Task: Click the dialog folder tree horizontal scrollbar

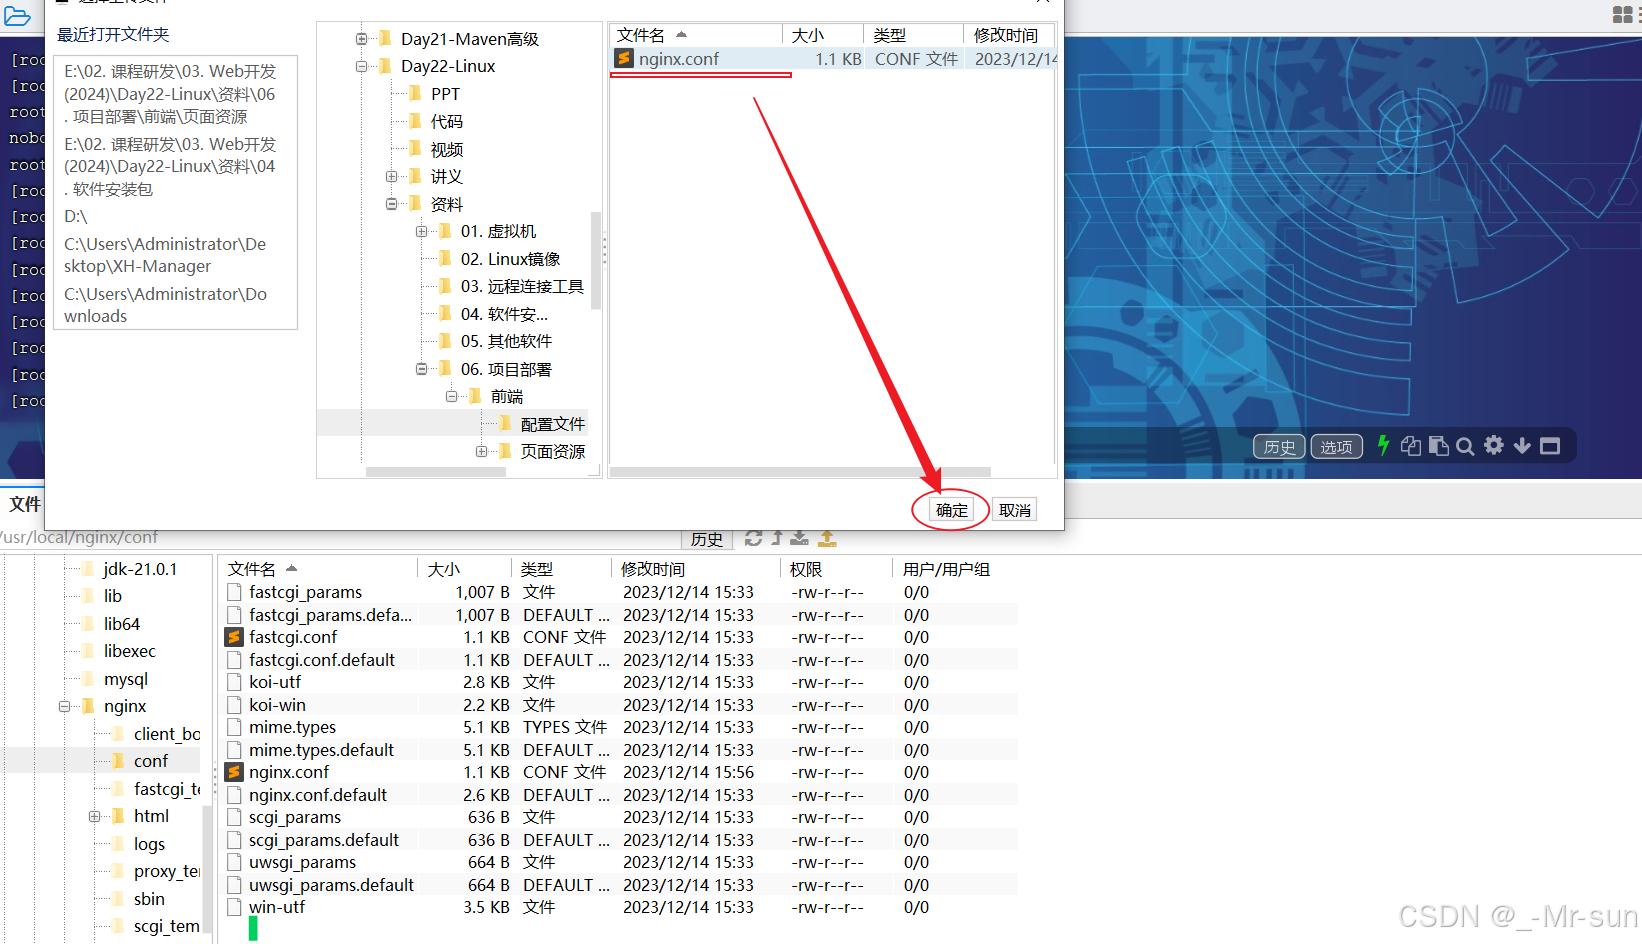Action: (435, 472)
